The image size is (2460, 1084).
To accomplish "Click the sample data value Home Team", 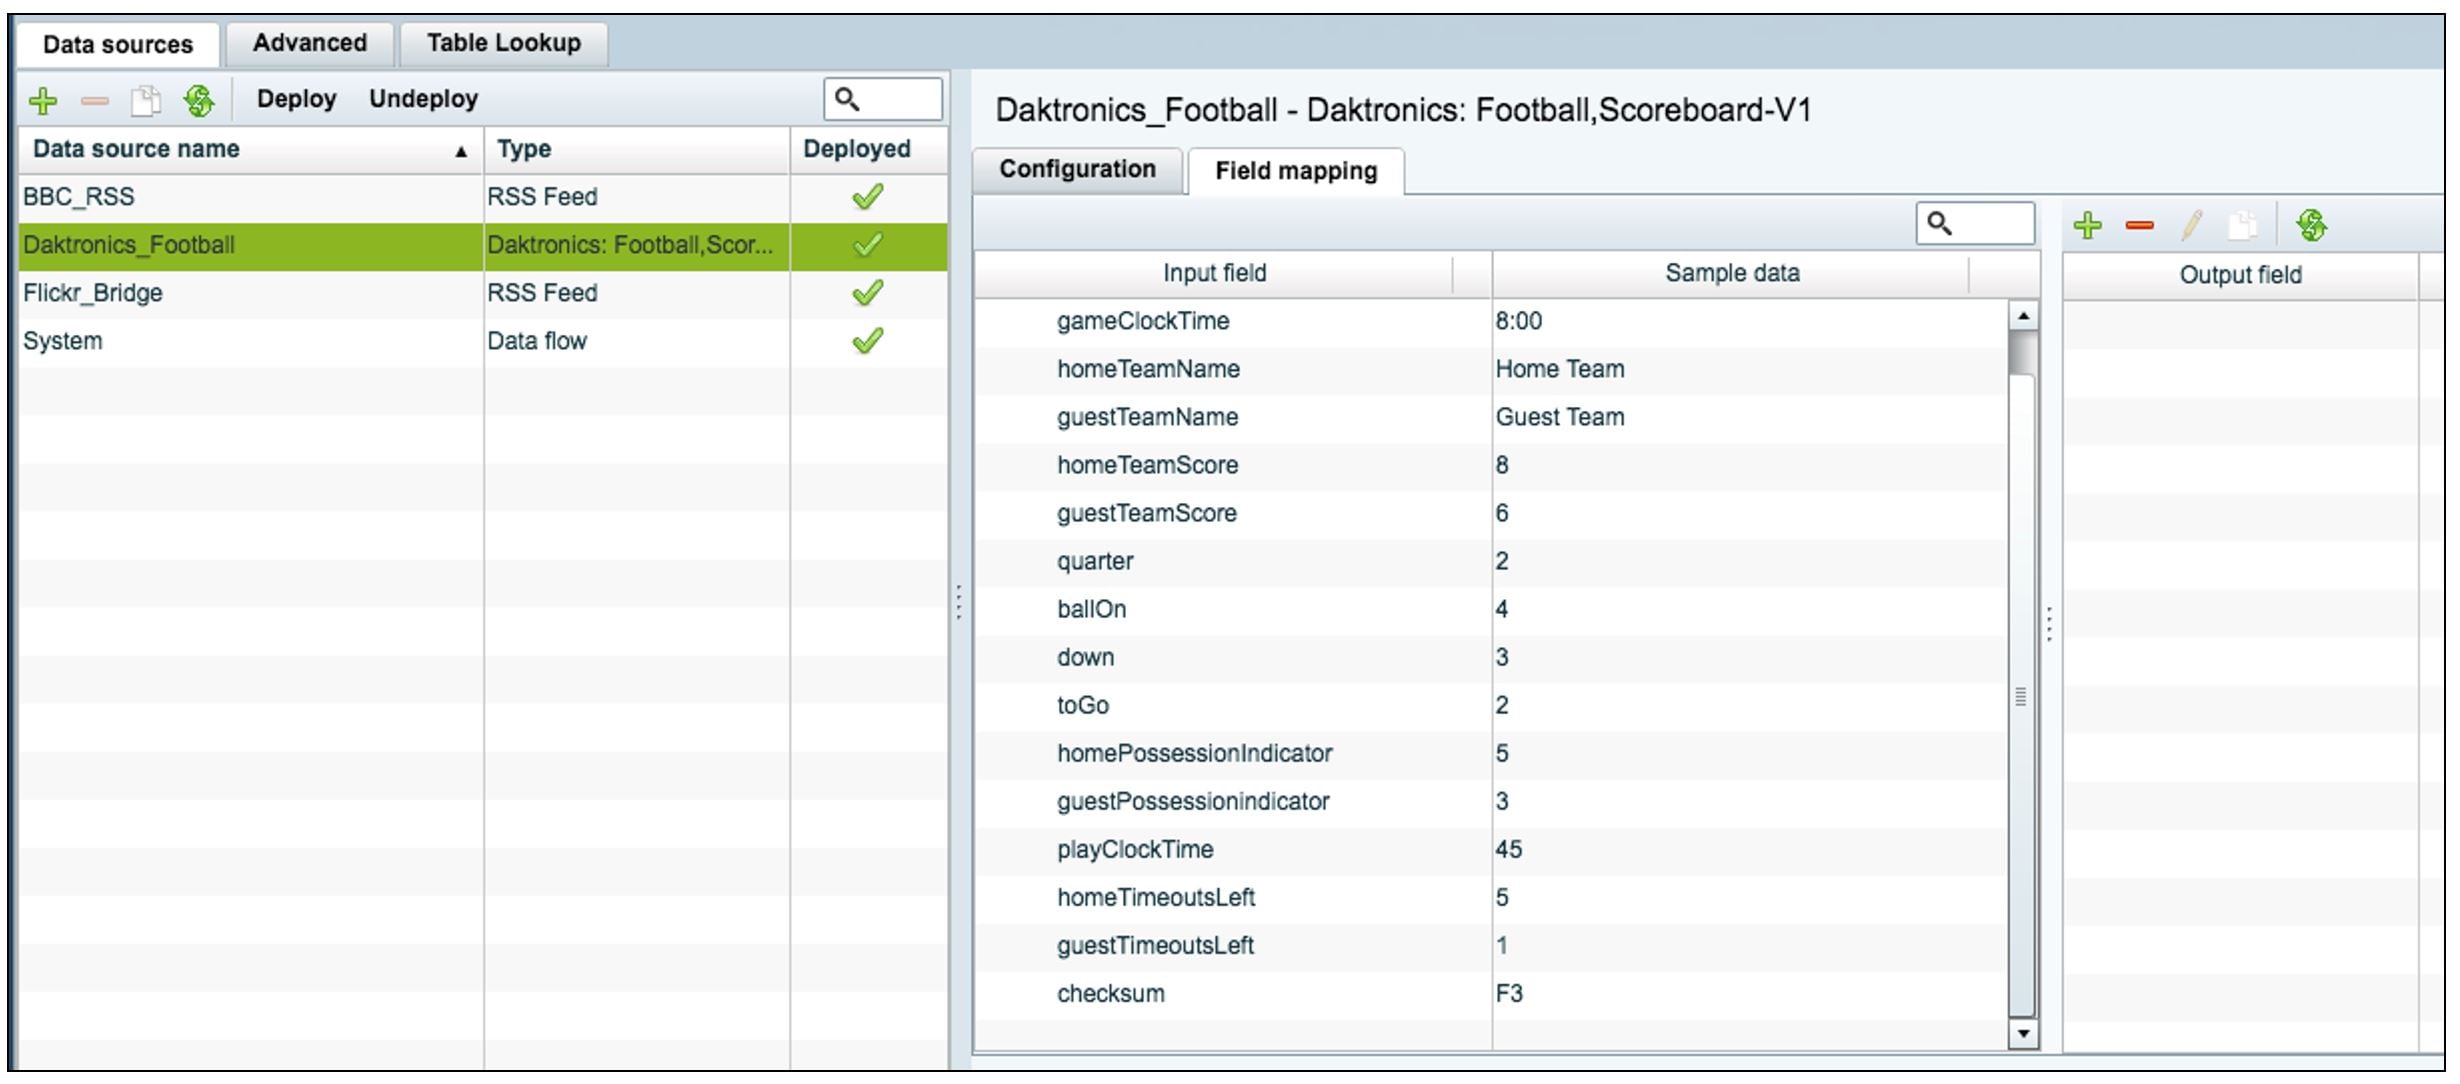I will (x=1559, y=369).
